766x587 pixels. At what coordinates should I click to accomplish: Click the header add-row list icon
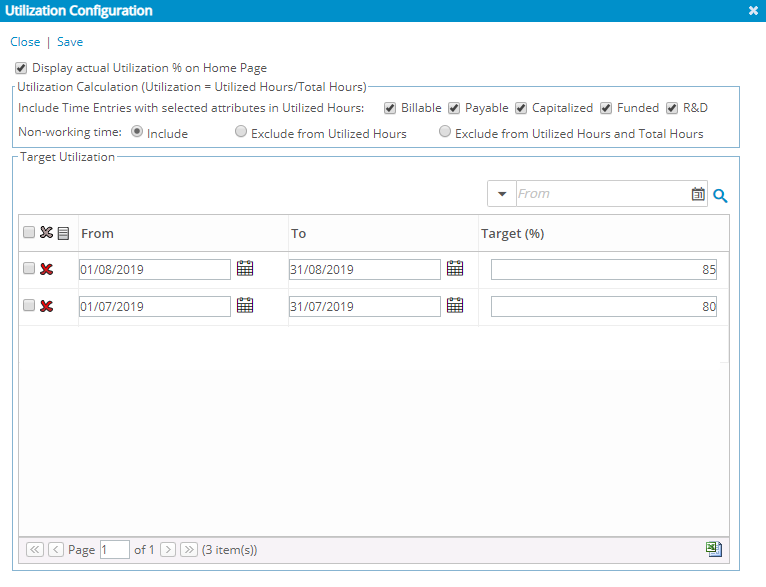[64, 233]
